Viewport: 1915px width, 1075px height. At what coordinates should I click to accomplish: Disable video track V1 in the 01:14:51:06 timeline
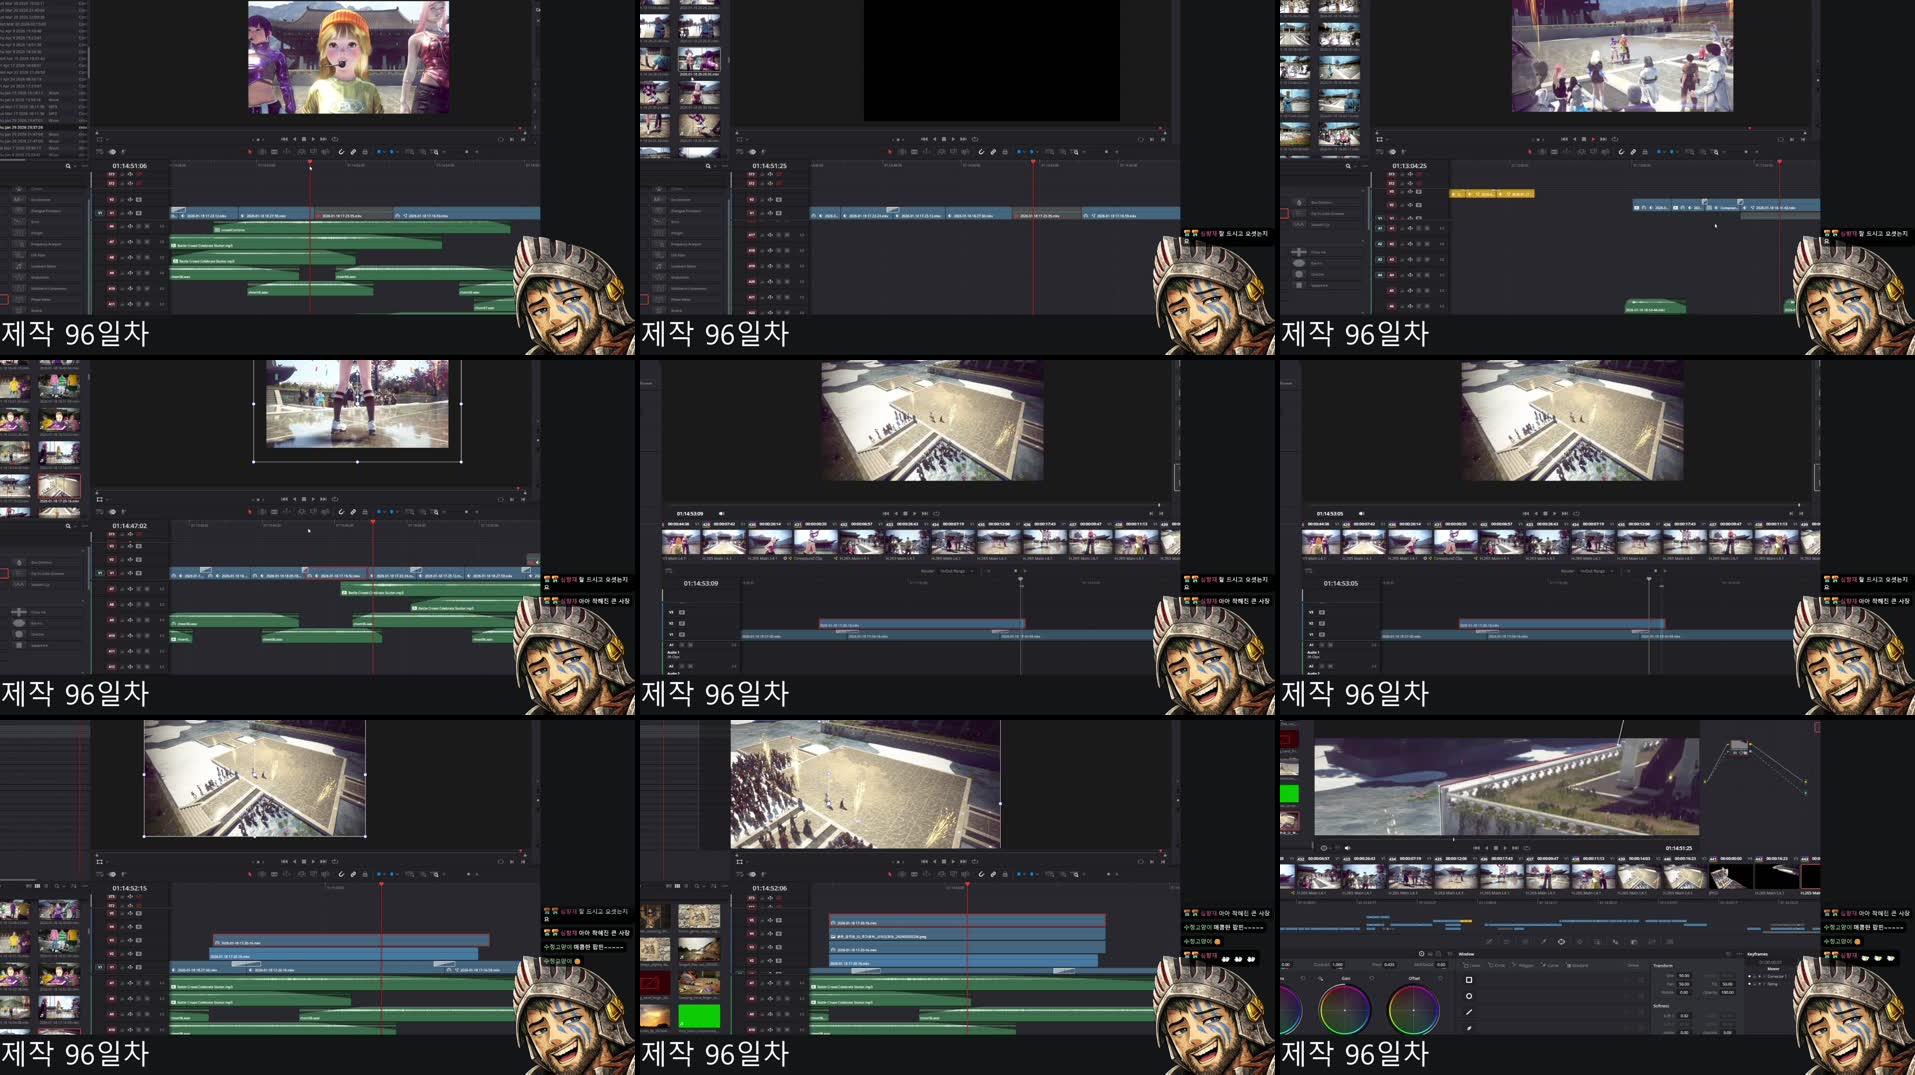pos(139,213)
